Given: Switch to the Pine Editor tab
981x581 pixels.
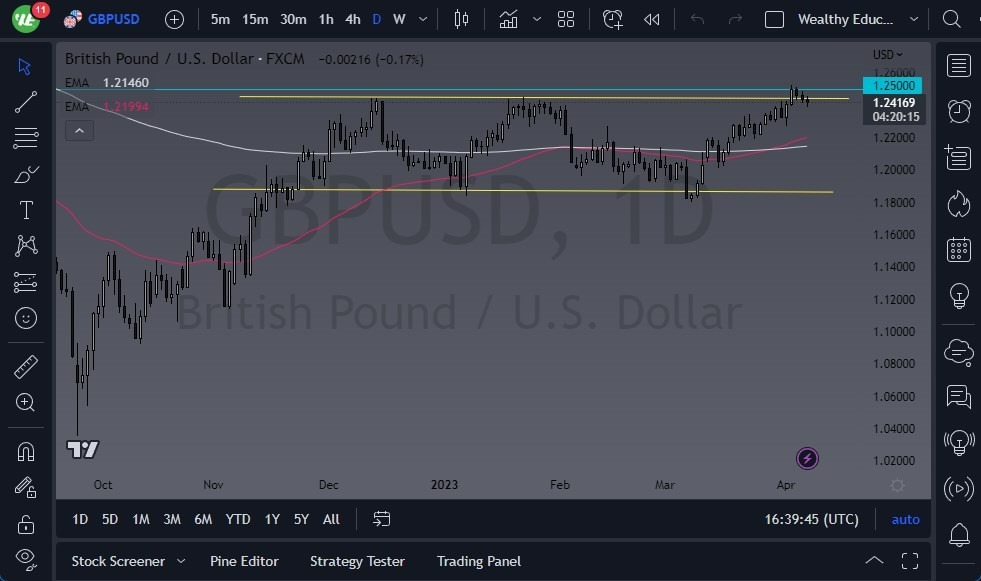Looking at the screenshot, I should click(244, 561).
